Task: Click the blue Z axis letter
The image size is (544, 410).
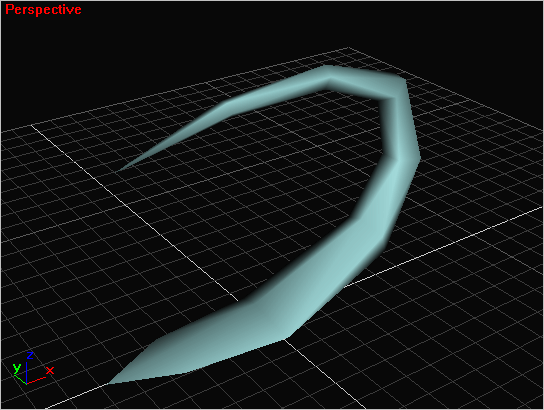Action: [30, 355]
